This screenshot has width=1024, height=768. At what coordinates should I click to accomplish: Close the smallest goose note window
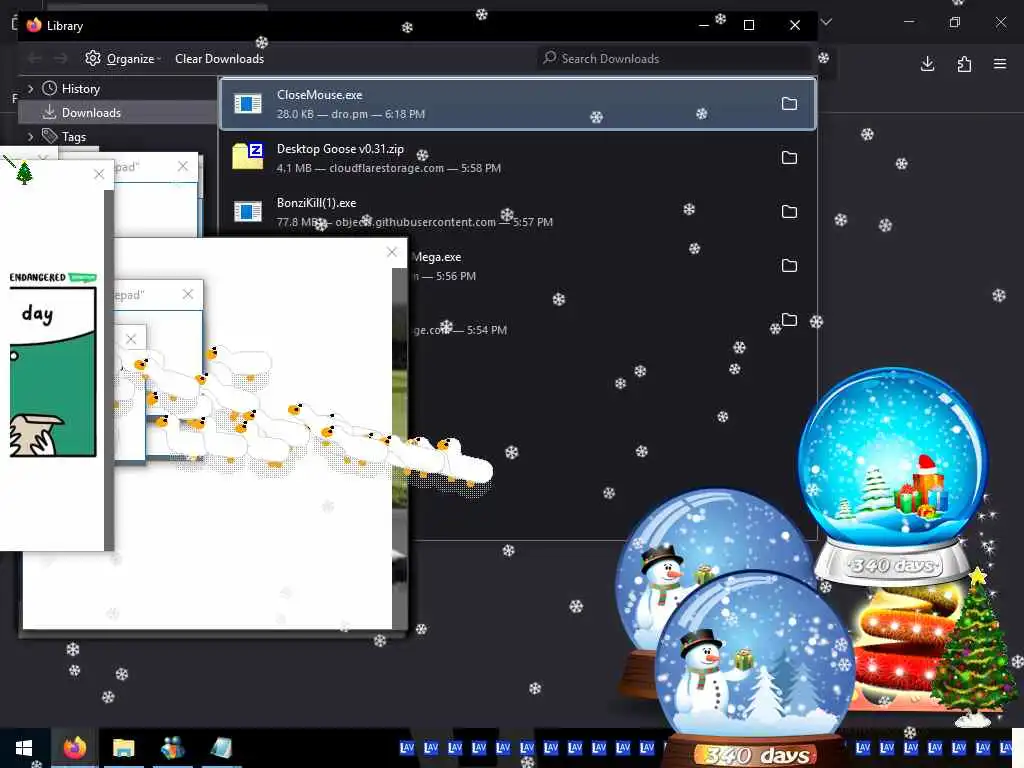131,339
